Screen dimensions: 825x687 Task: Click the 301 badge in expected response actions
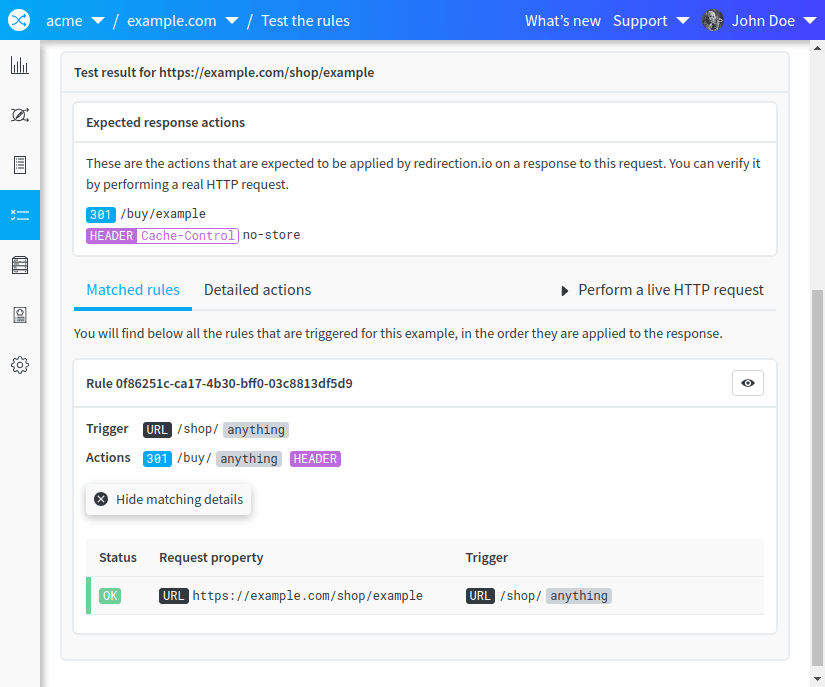click(x=101, y=215)
